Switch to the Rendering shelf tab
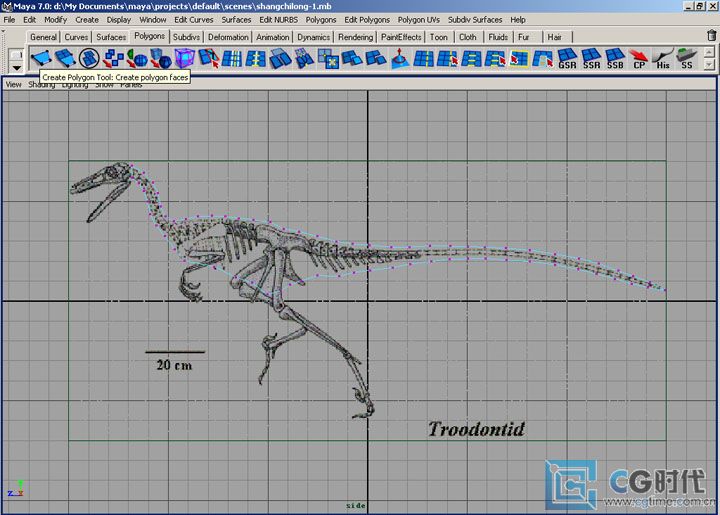 point(355,37)
